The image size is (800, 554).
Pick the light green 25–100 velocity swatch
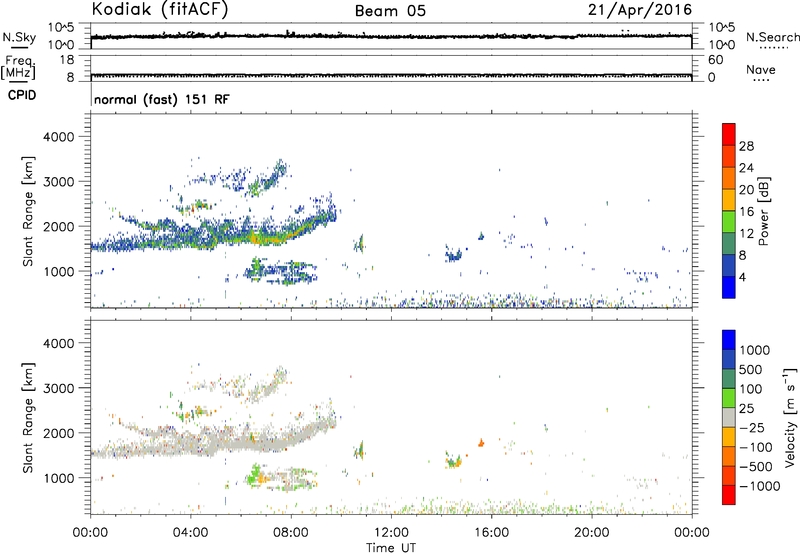pyautogui.click(x=729, y=398)
